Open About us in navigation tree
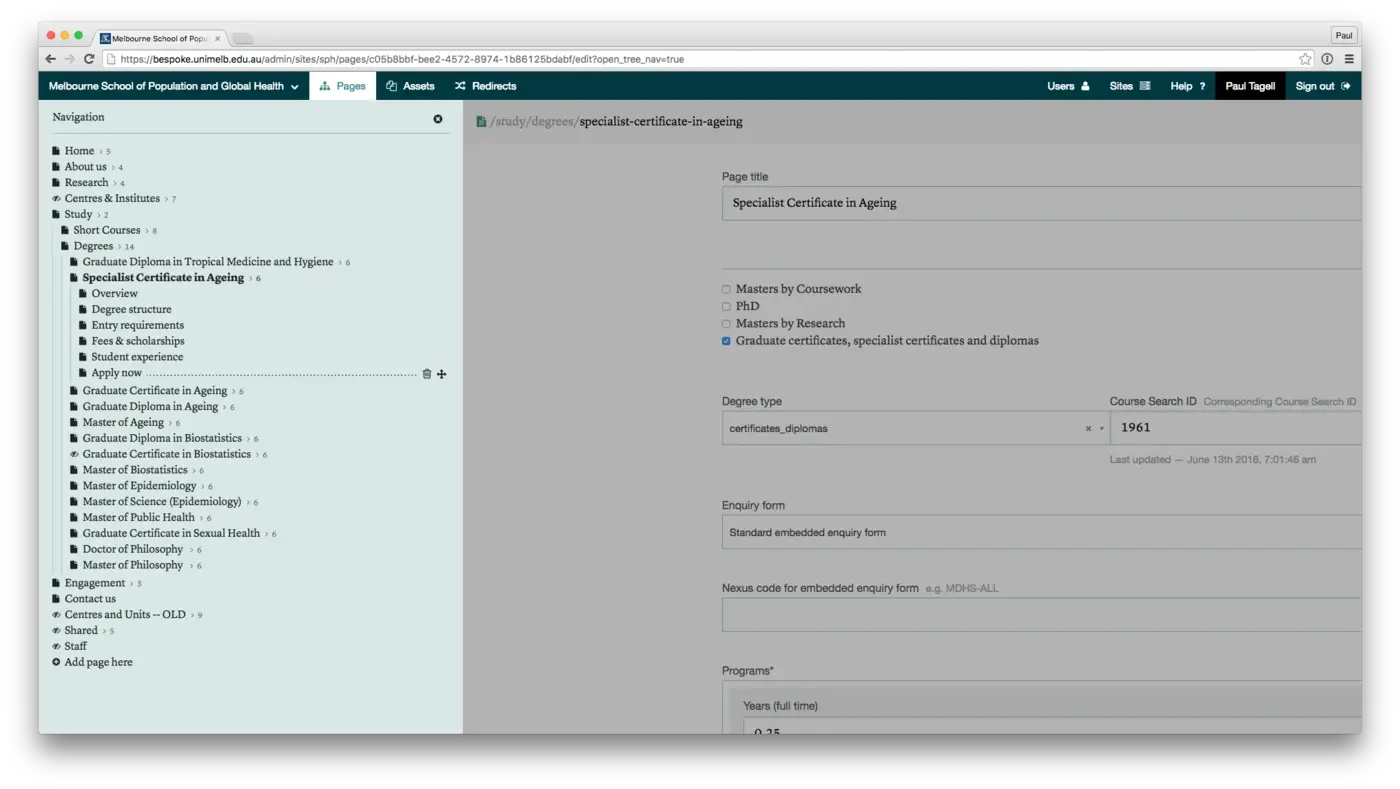Image resolution: width=1400 pixels, height=789 pixels. [x=85, y=167]
